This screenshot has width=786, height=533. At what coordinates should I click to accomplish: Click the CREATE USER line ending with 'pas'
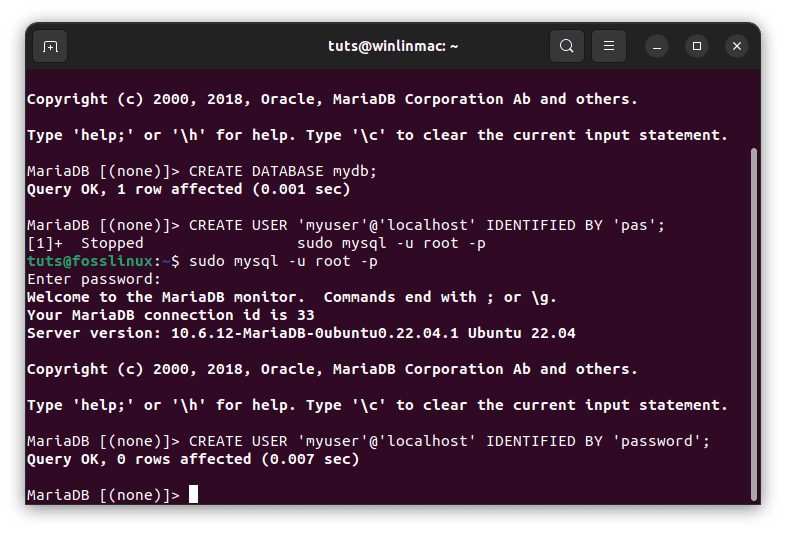point(346,225)
